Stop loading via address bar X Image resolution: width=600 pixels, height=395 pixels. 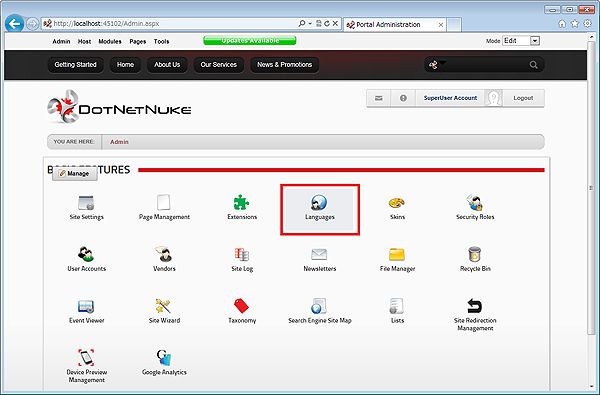point(335,23)
